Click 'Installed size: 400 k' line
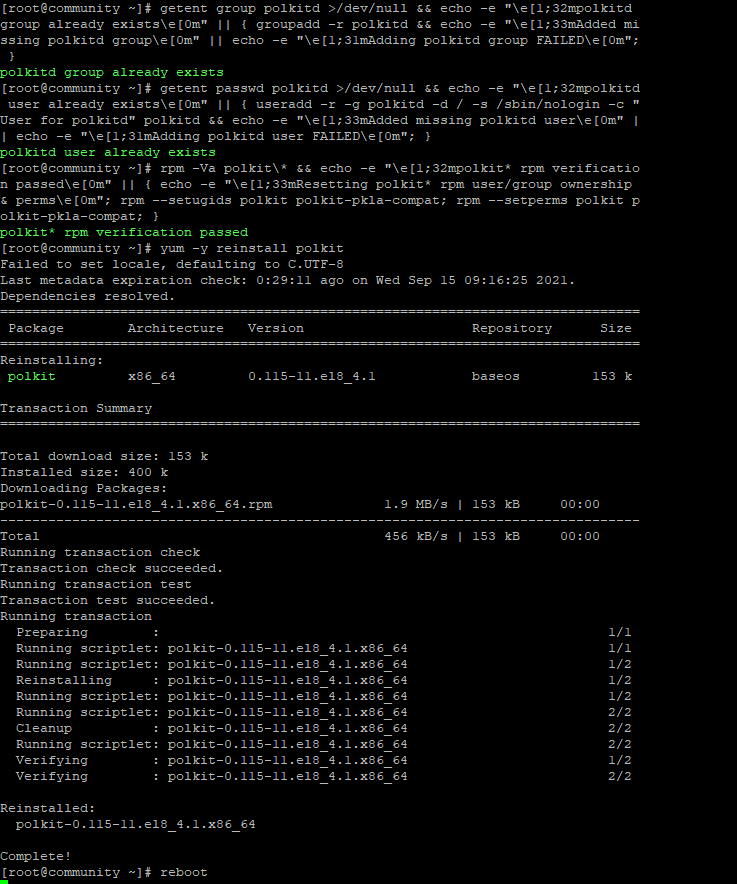The image size is (737, 884). tap(84, 472)
